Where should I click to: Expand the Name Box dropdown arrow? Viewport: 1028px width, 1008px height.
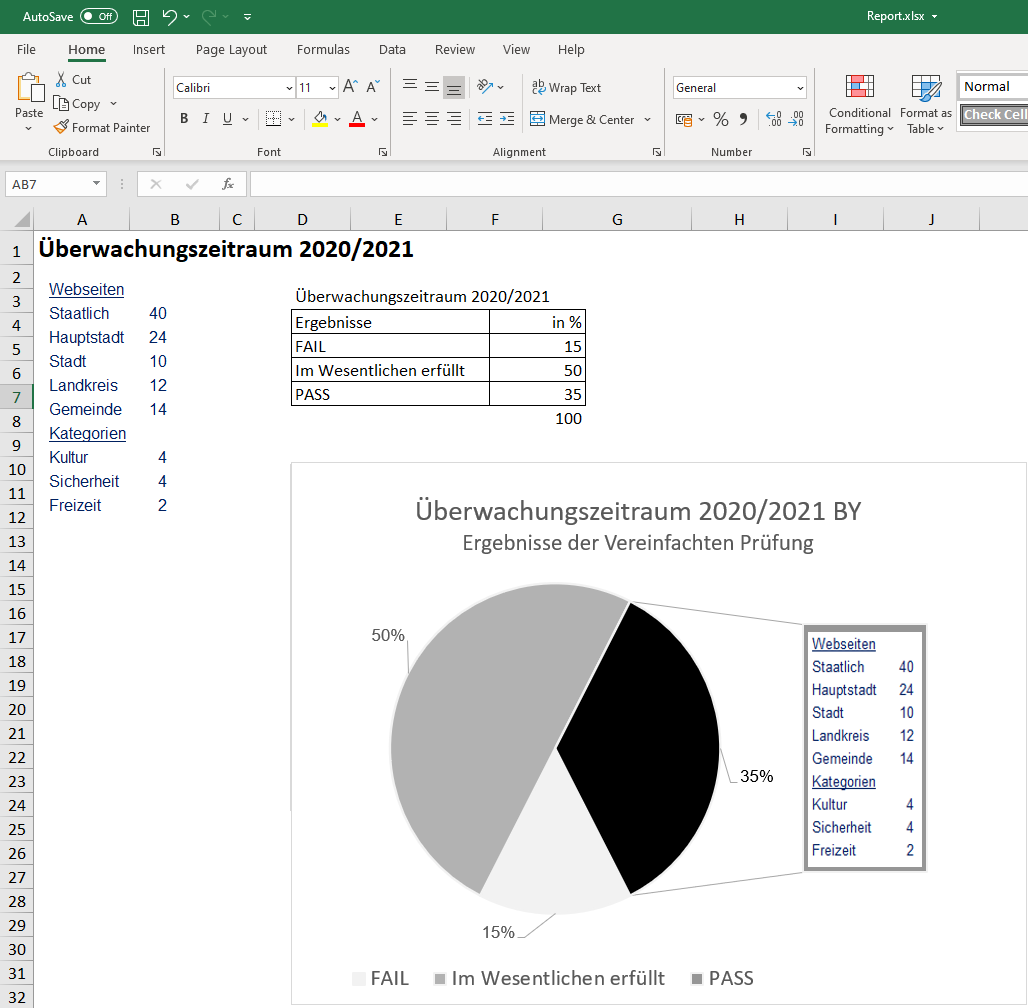96,184
